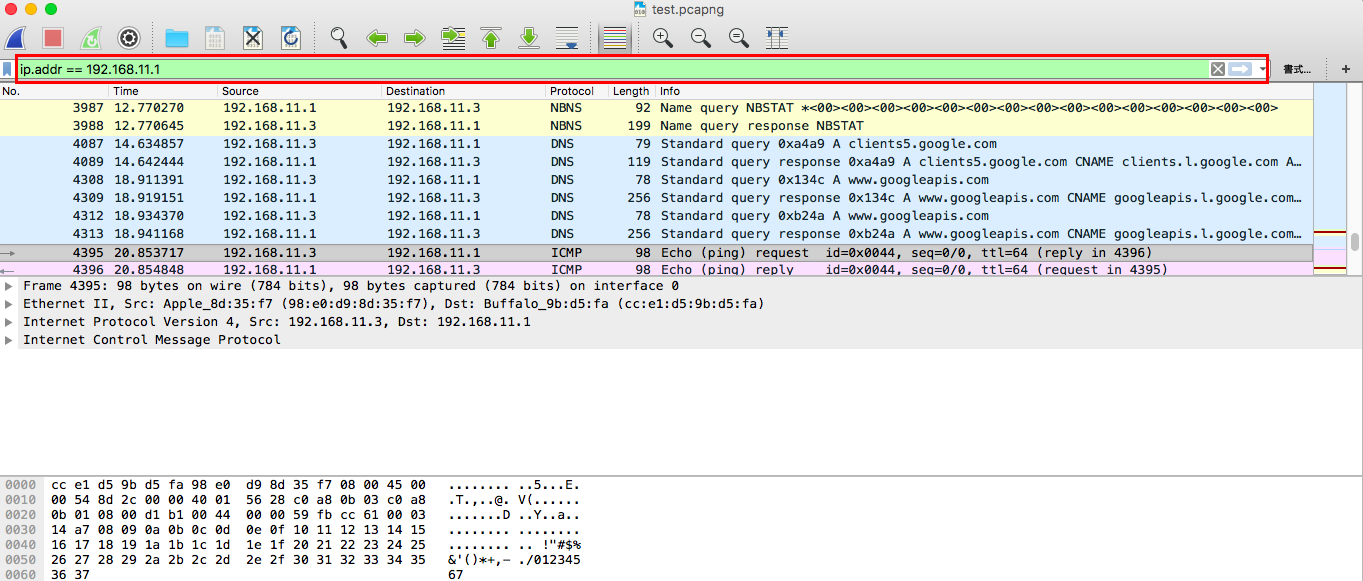Screen dimensions: 1363x581
Task: Select packet 3987 NBNS name query
Action: click(x=655, y=108)
